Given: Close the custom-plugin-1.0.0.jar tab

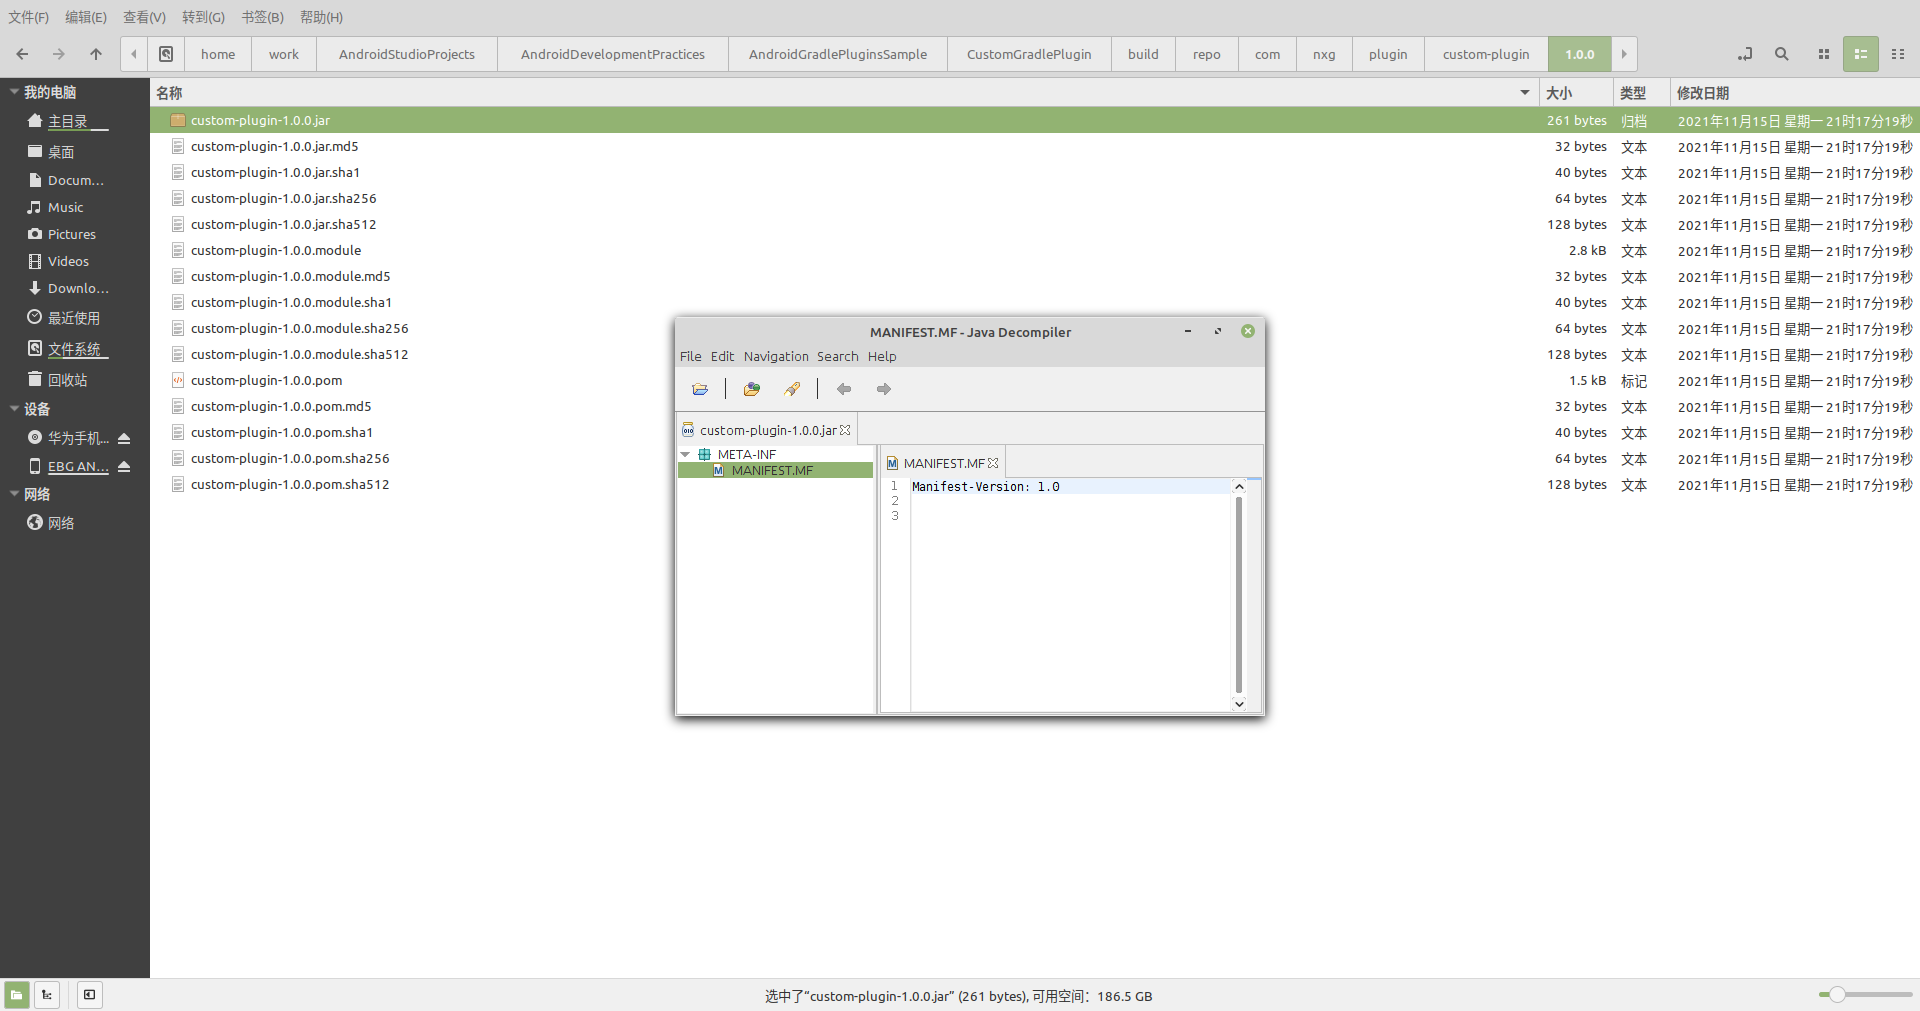Looking at the screenshot, I should (845, 430).
